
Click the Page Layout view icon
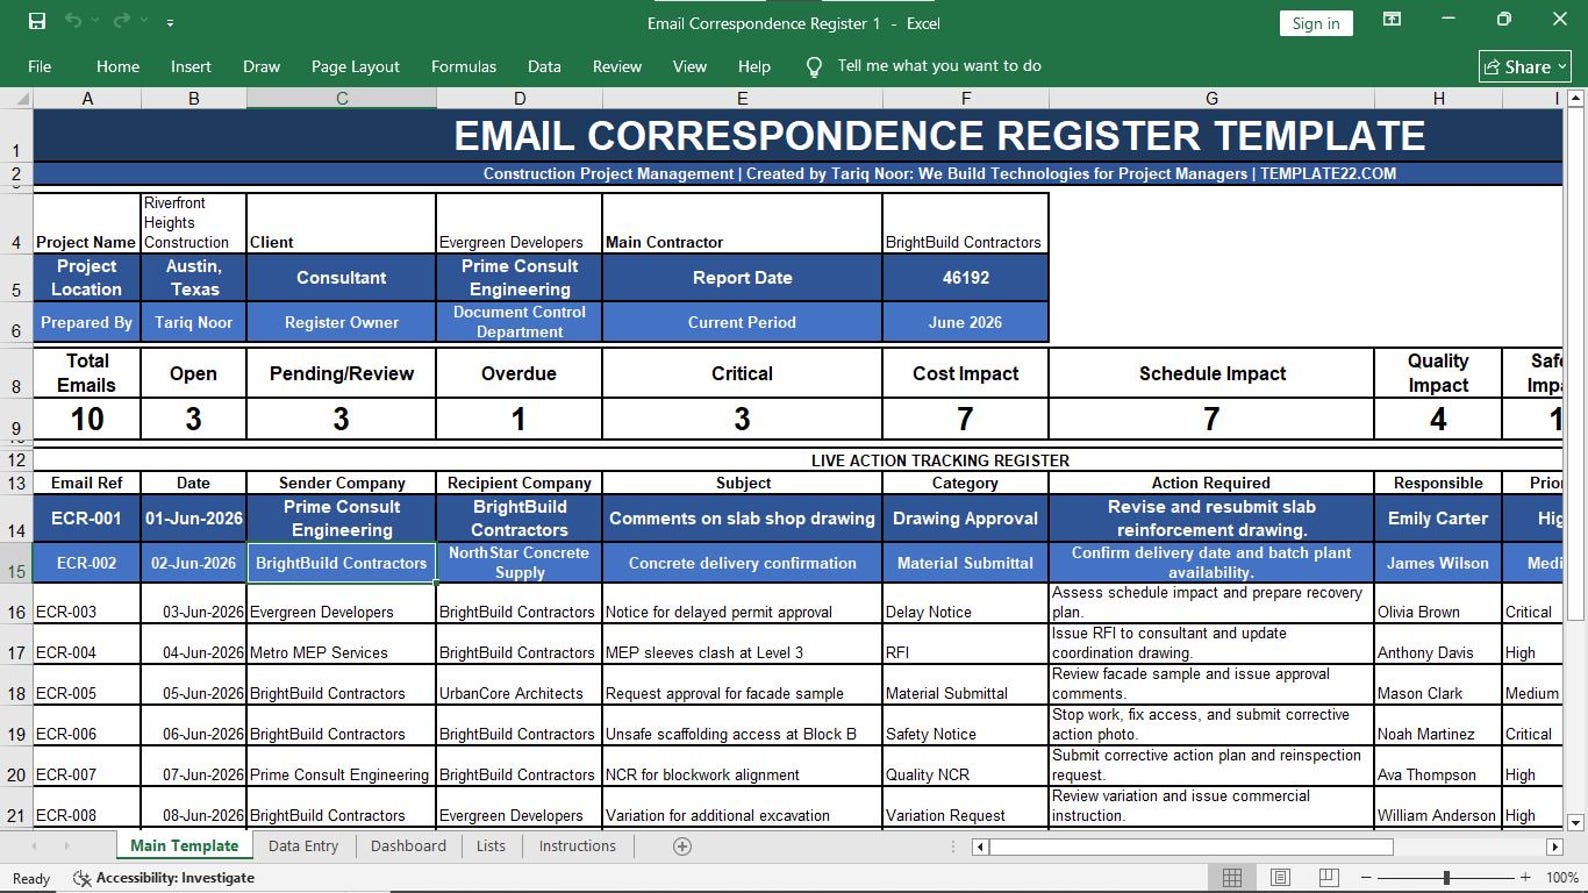click(1280, 877)
